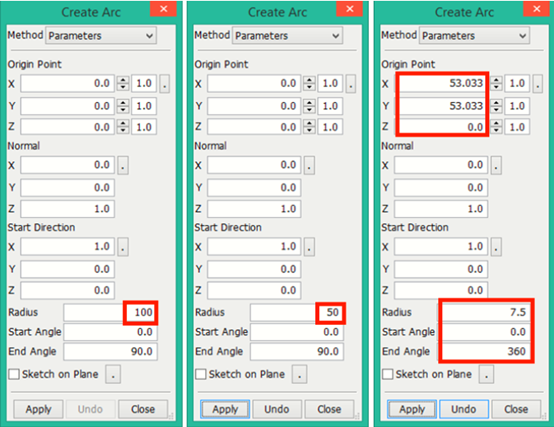
Task: Click Close in the left Create Arc dialog
Action: click(143, 409)
